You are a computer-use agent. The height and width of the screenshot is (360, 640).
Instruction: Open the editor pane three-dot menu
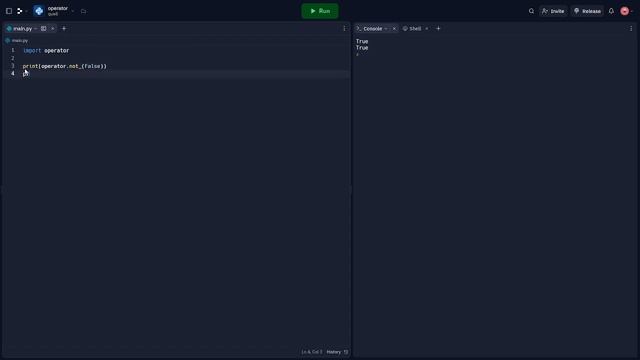coord(344,29)
